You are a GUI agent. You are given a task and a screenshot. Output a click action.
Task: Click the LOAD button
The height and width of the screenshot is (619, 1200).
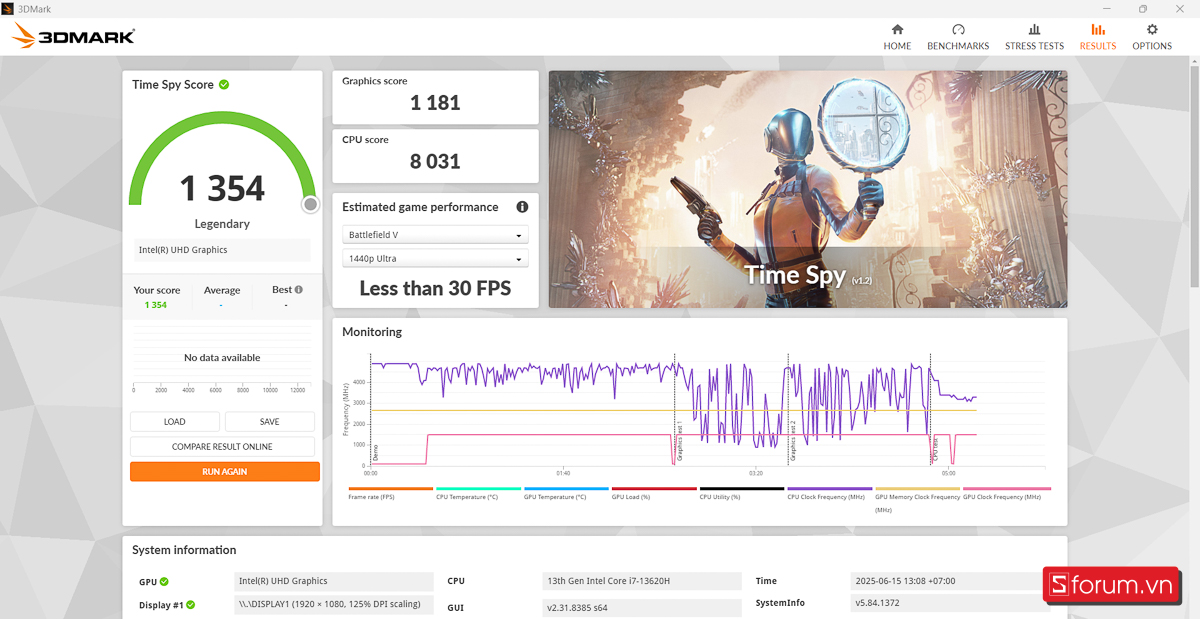175,422
